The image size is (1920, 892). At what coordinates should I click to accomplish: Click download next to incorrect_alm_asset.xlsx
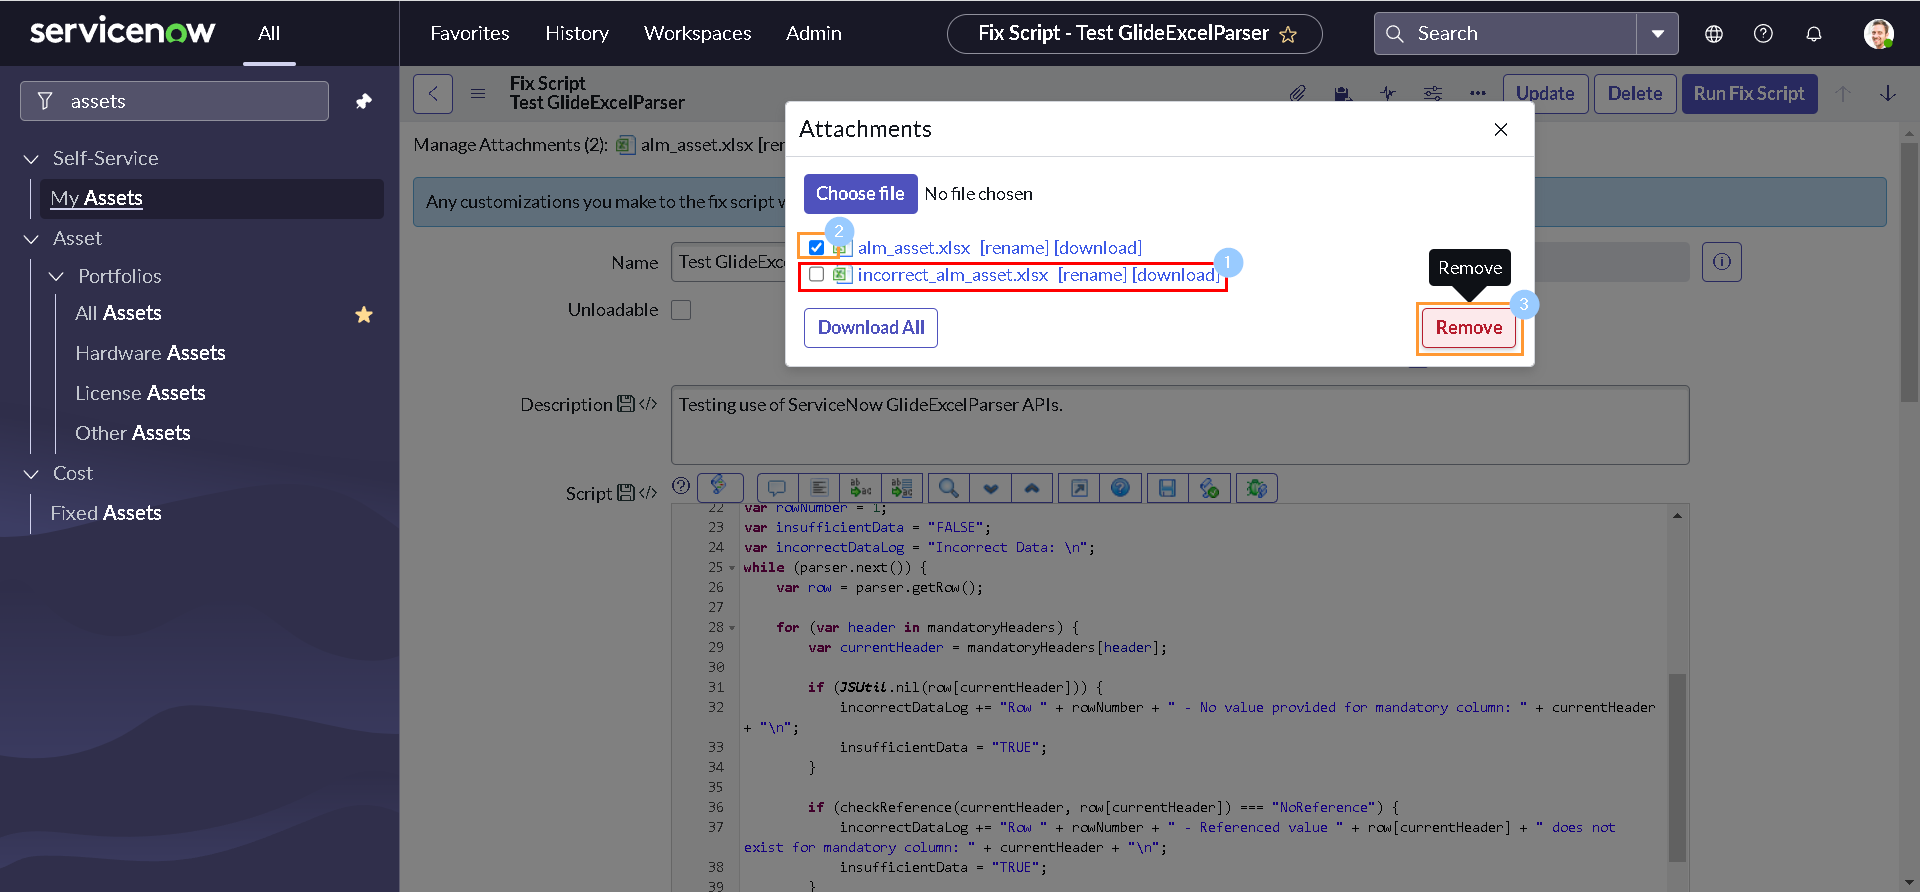click(x=1176, y=275)
